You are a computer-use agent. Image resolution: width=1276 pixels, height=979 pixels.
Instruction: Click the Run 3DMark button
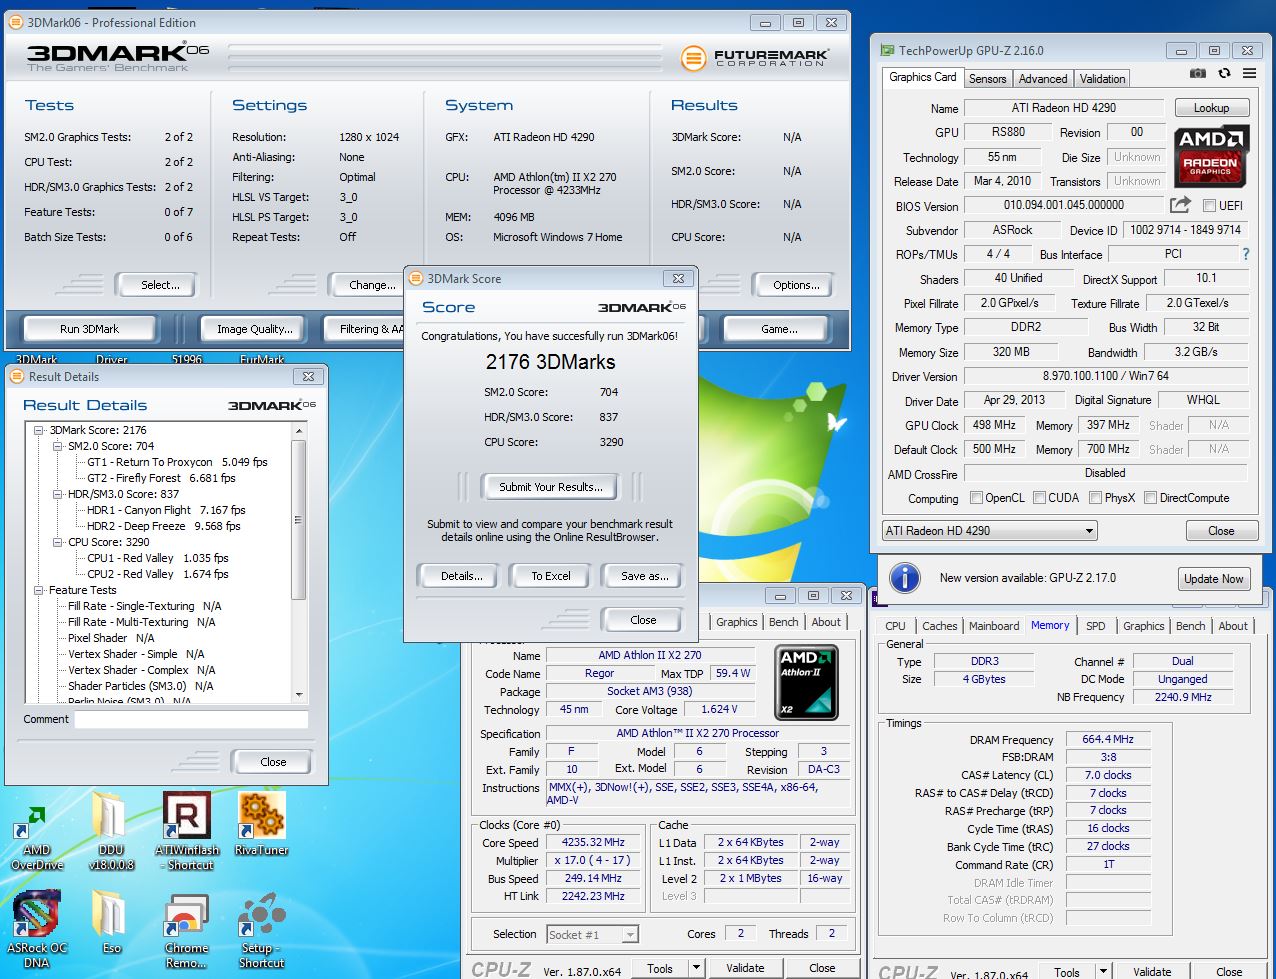click(89, 328)
